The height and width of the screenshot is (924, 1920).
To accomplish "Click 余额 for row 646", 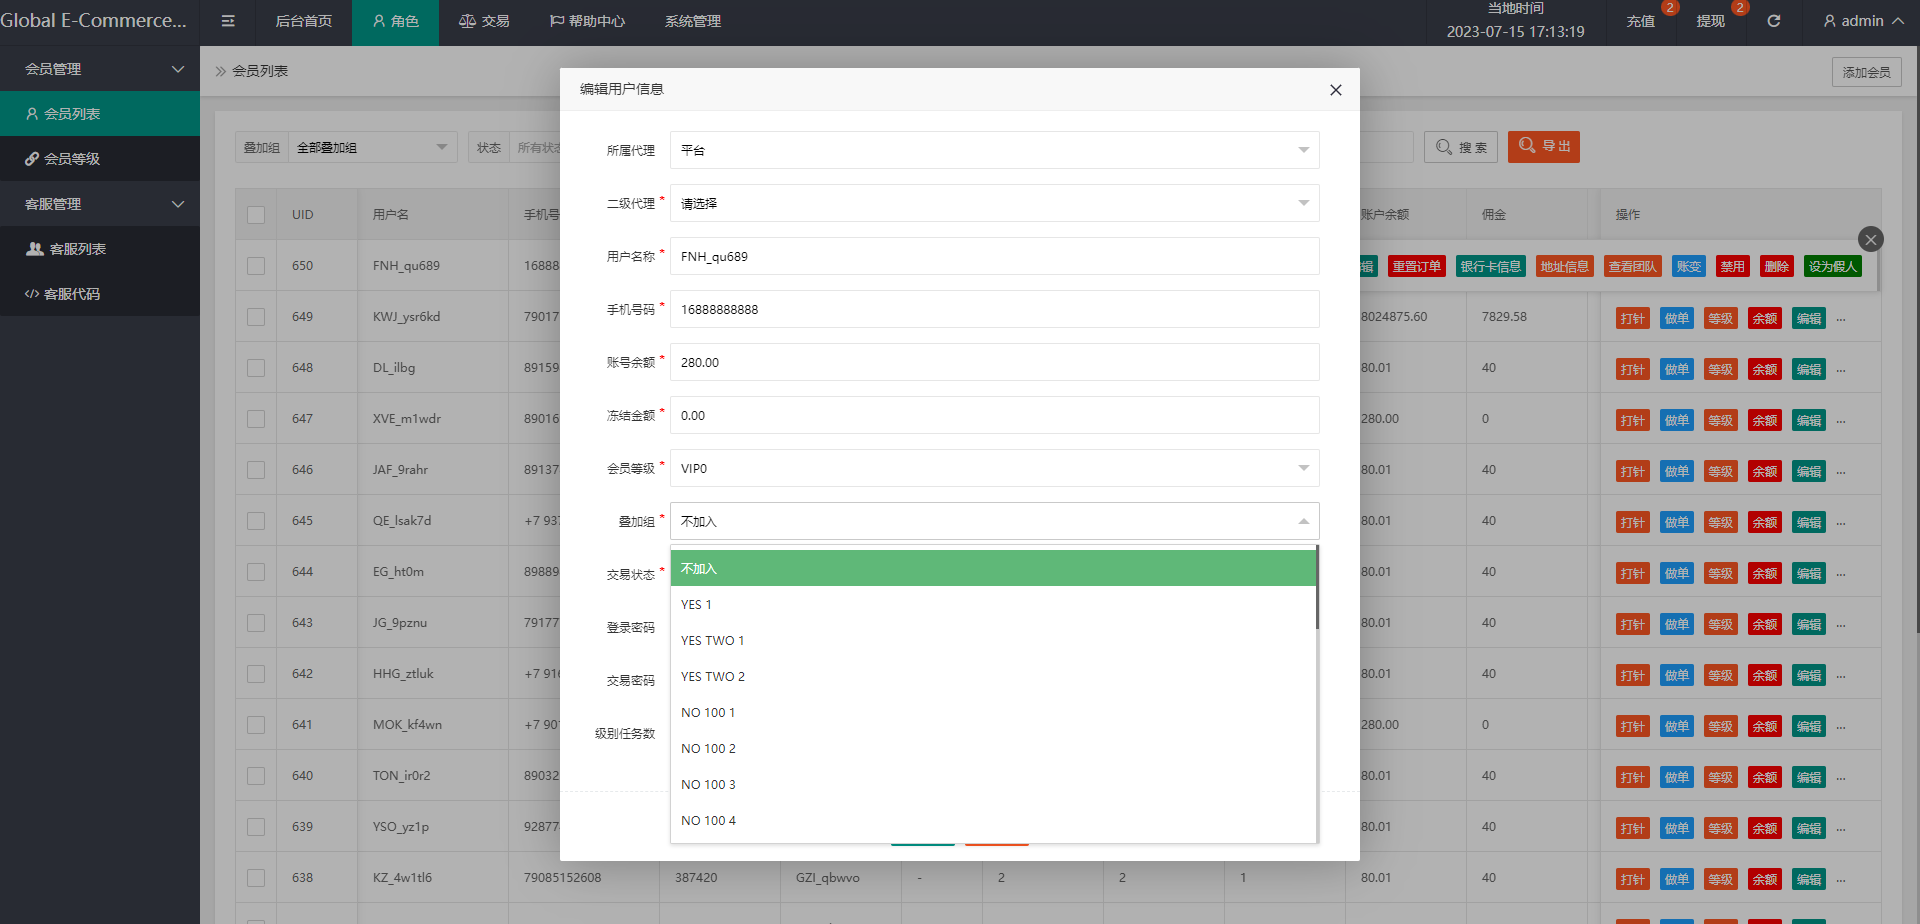I will pos(1765,472).
